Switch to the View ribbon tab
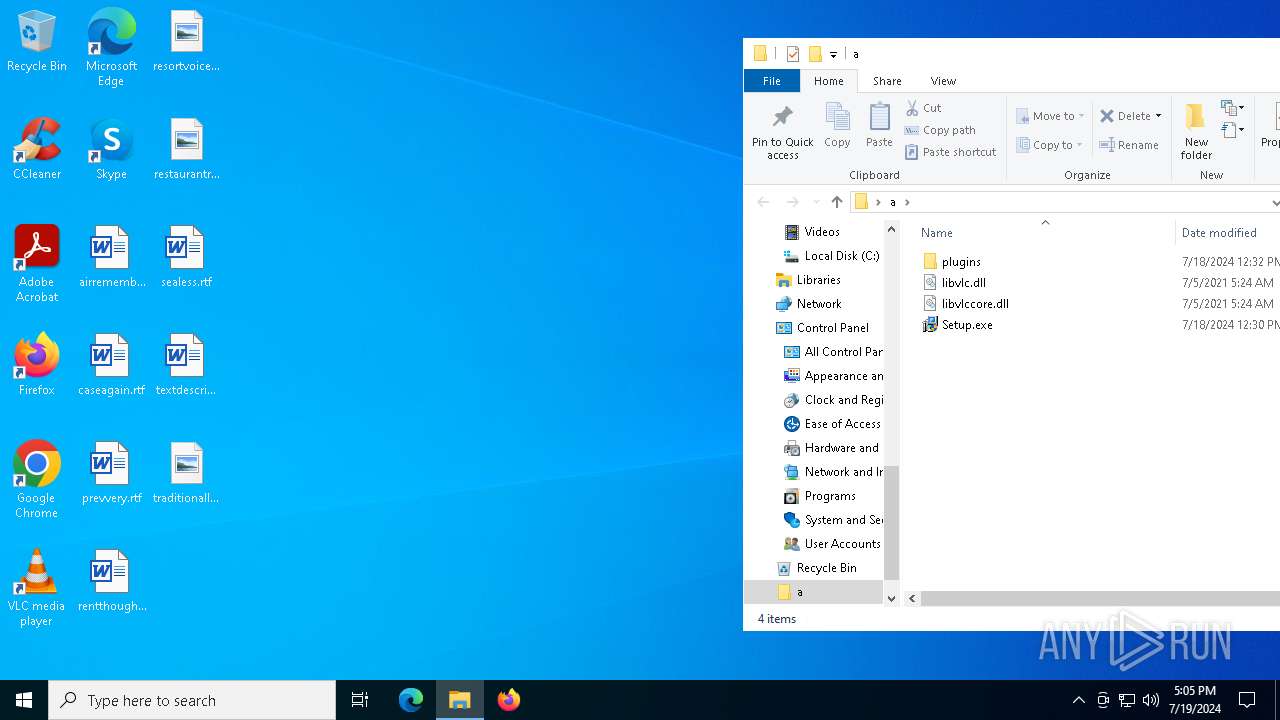Viewport: 1280px width, 720px height. tap(943, 81)
